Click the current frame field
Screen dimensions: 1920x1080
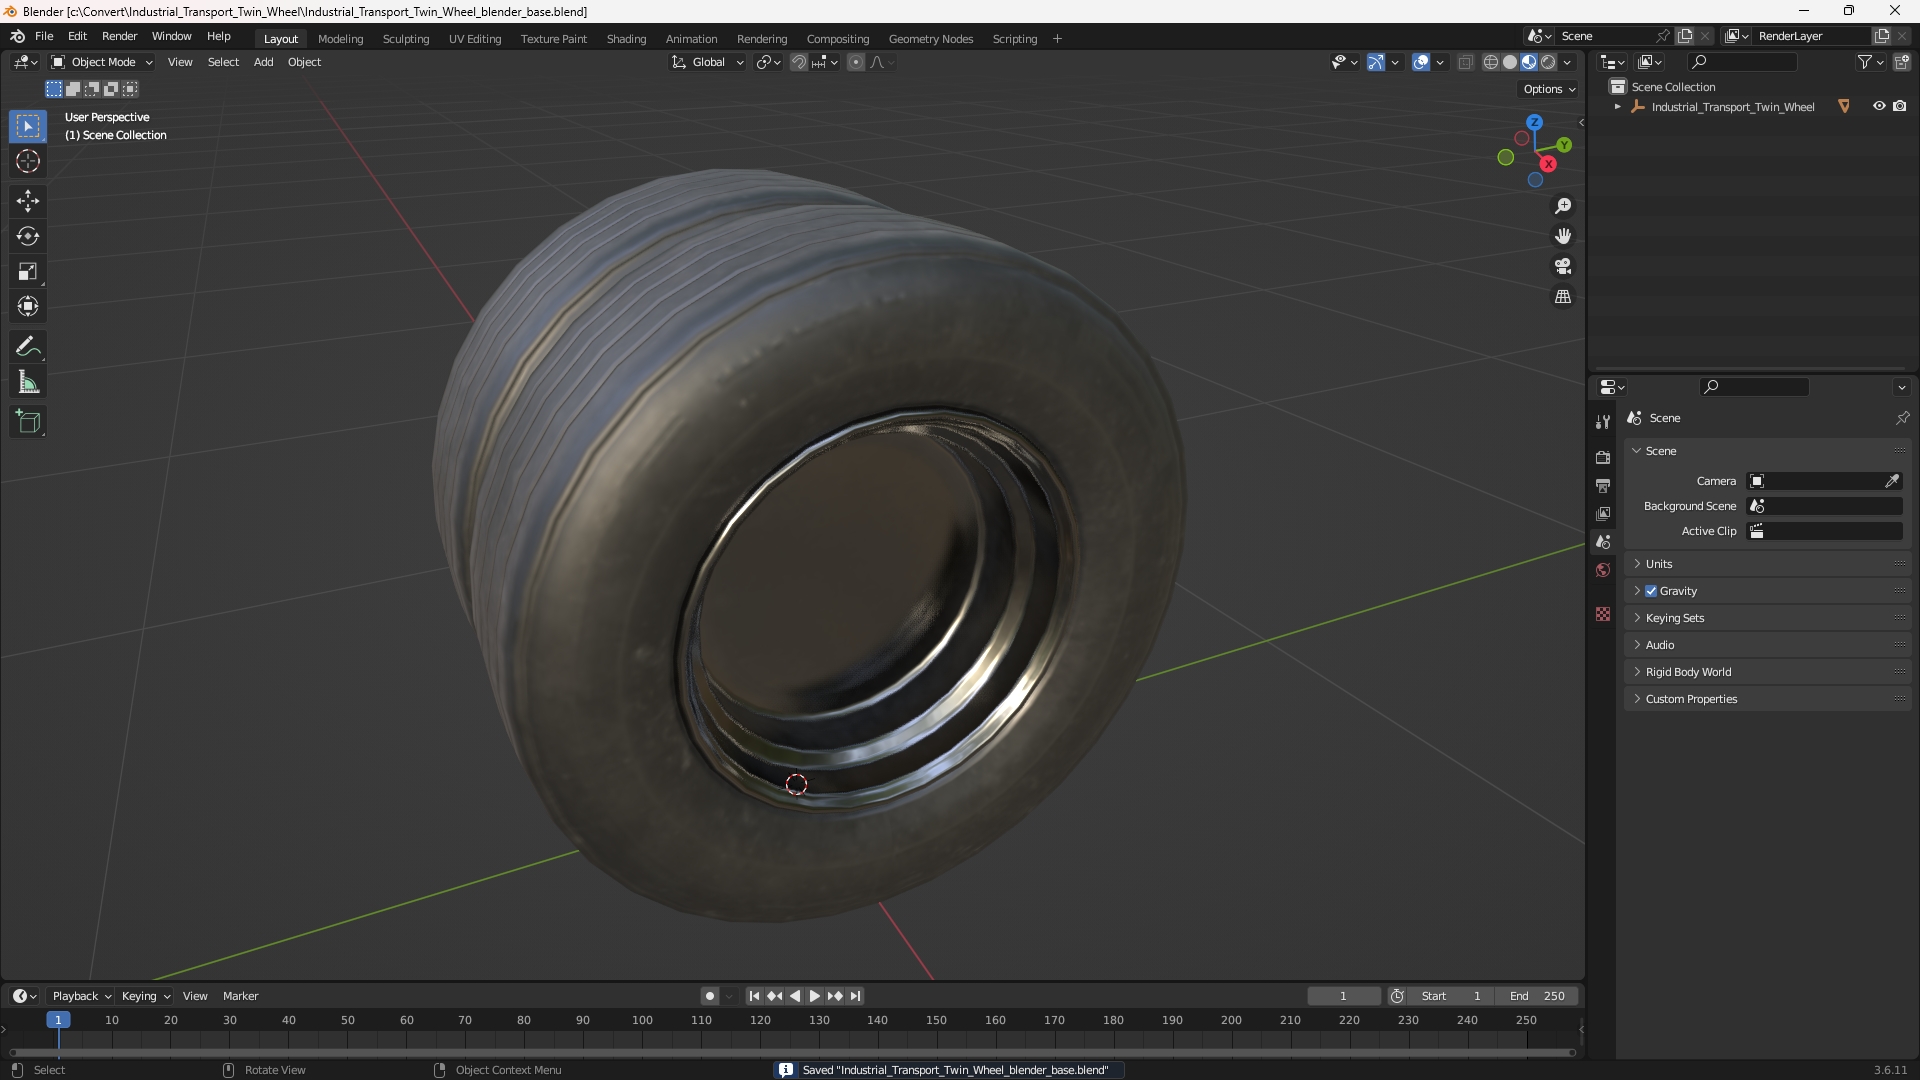click(x=1343, y=996)
